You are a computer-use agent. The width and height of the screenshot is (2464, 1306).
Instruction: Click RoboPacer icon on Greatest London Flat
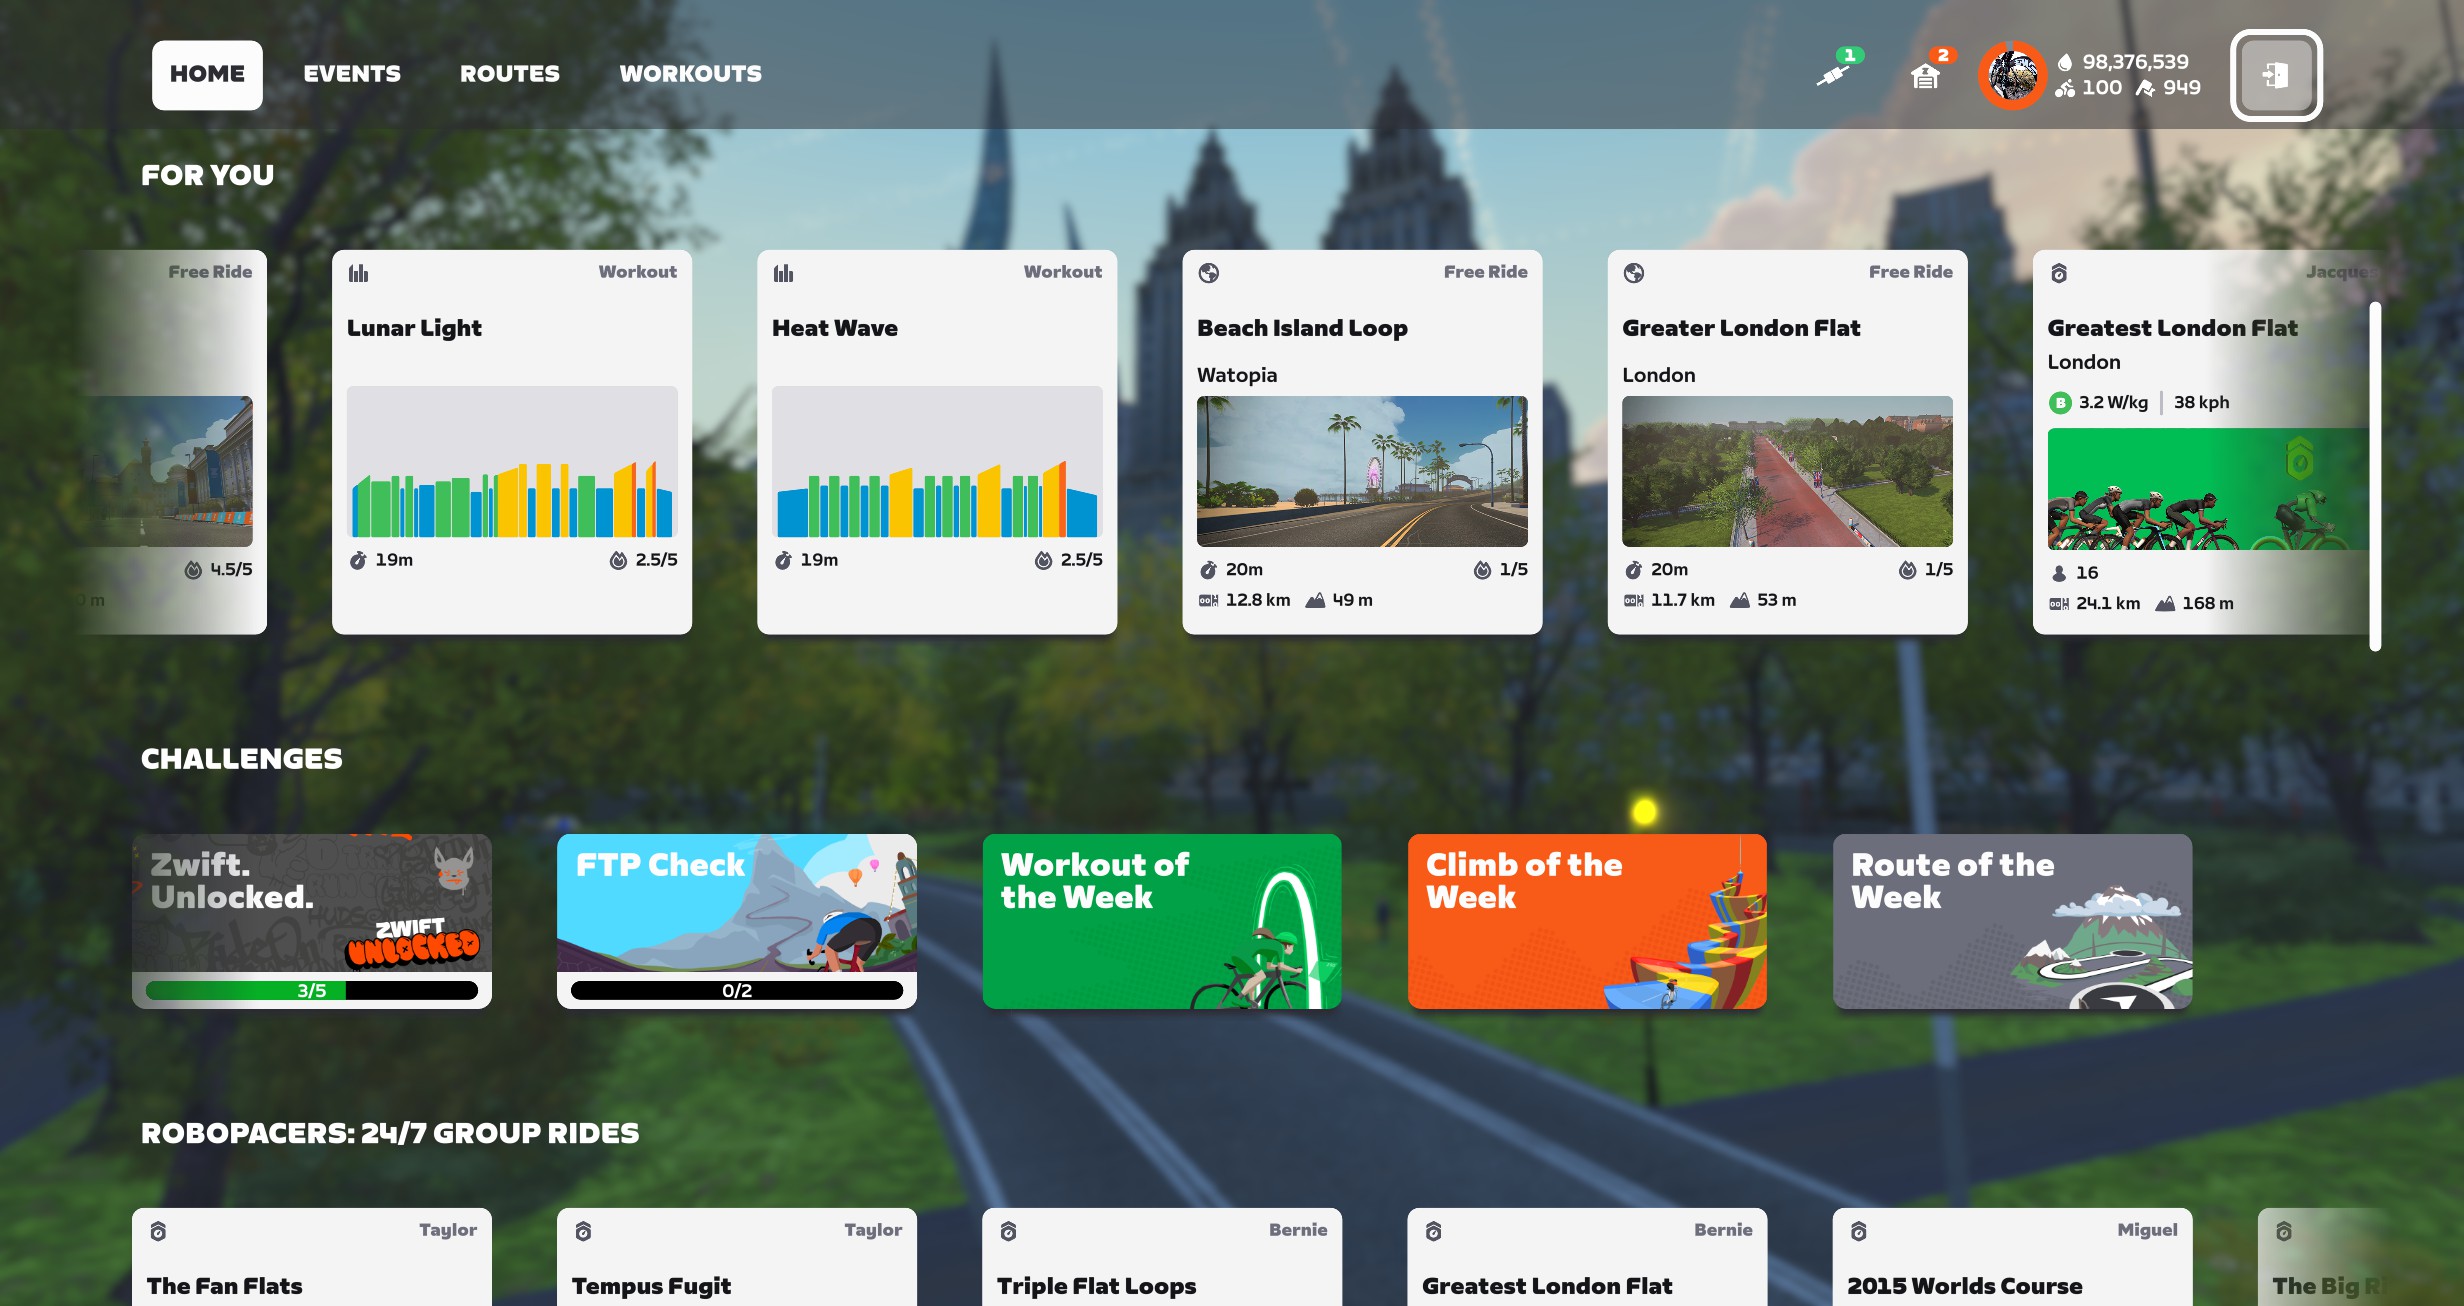coord(2059,273)
